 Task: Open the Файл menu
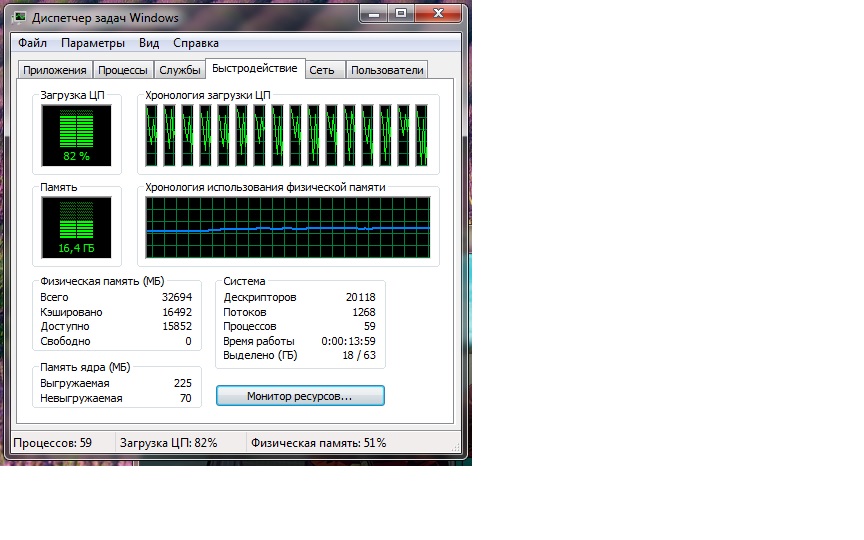(x=33, y=43)
